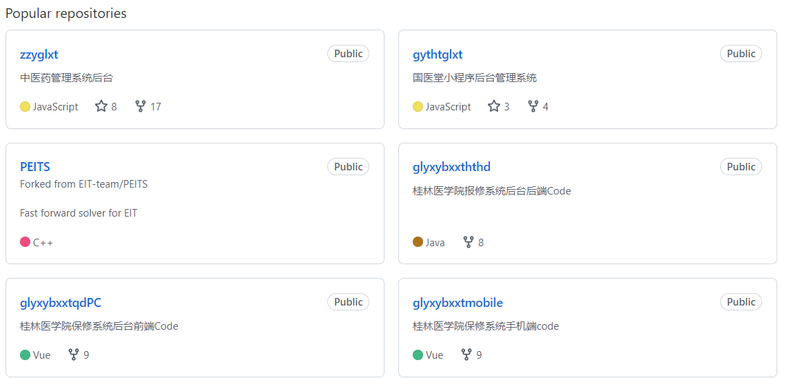Click the Public badge on glyxybxxtqdPC card

(348, 302)
